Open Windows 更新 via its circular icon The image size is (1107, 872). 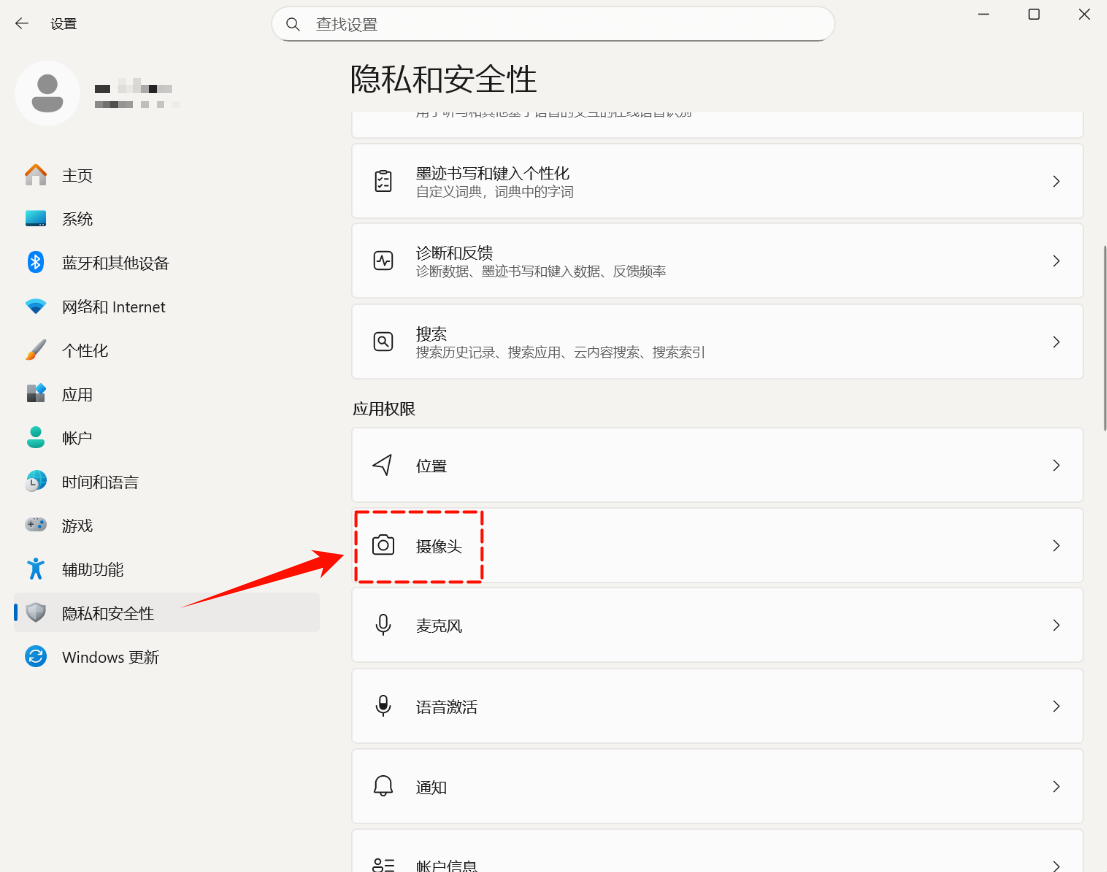click(x=33, y=657)
